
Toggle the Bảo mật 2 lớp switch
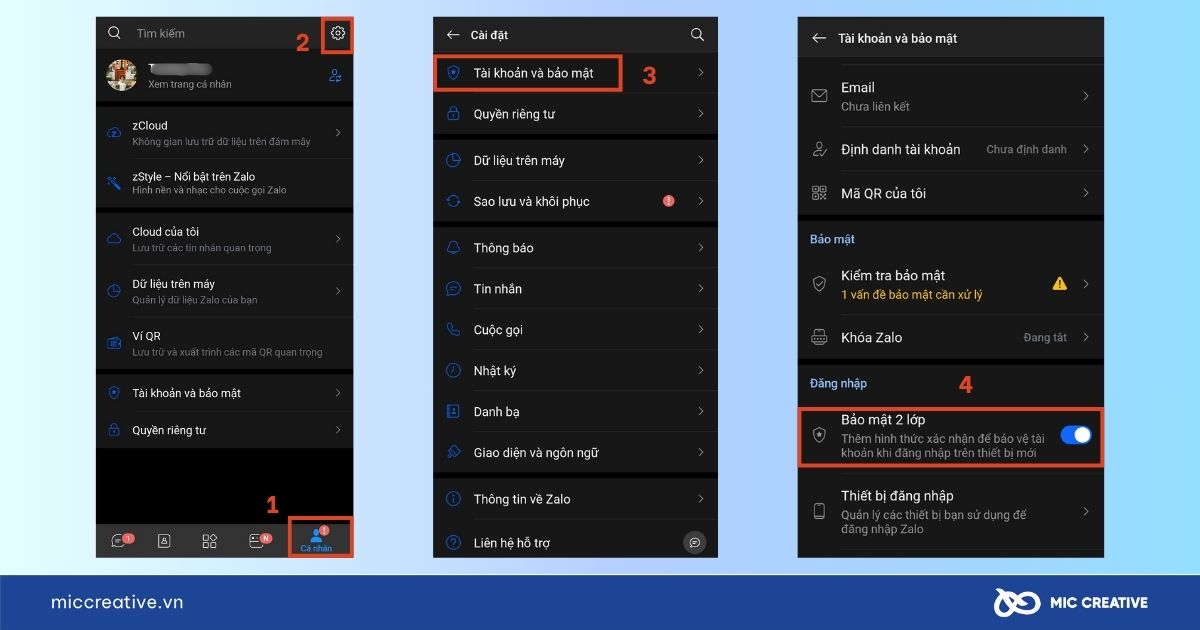pyautogui.click(x=1076, y=435)
